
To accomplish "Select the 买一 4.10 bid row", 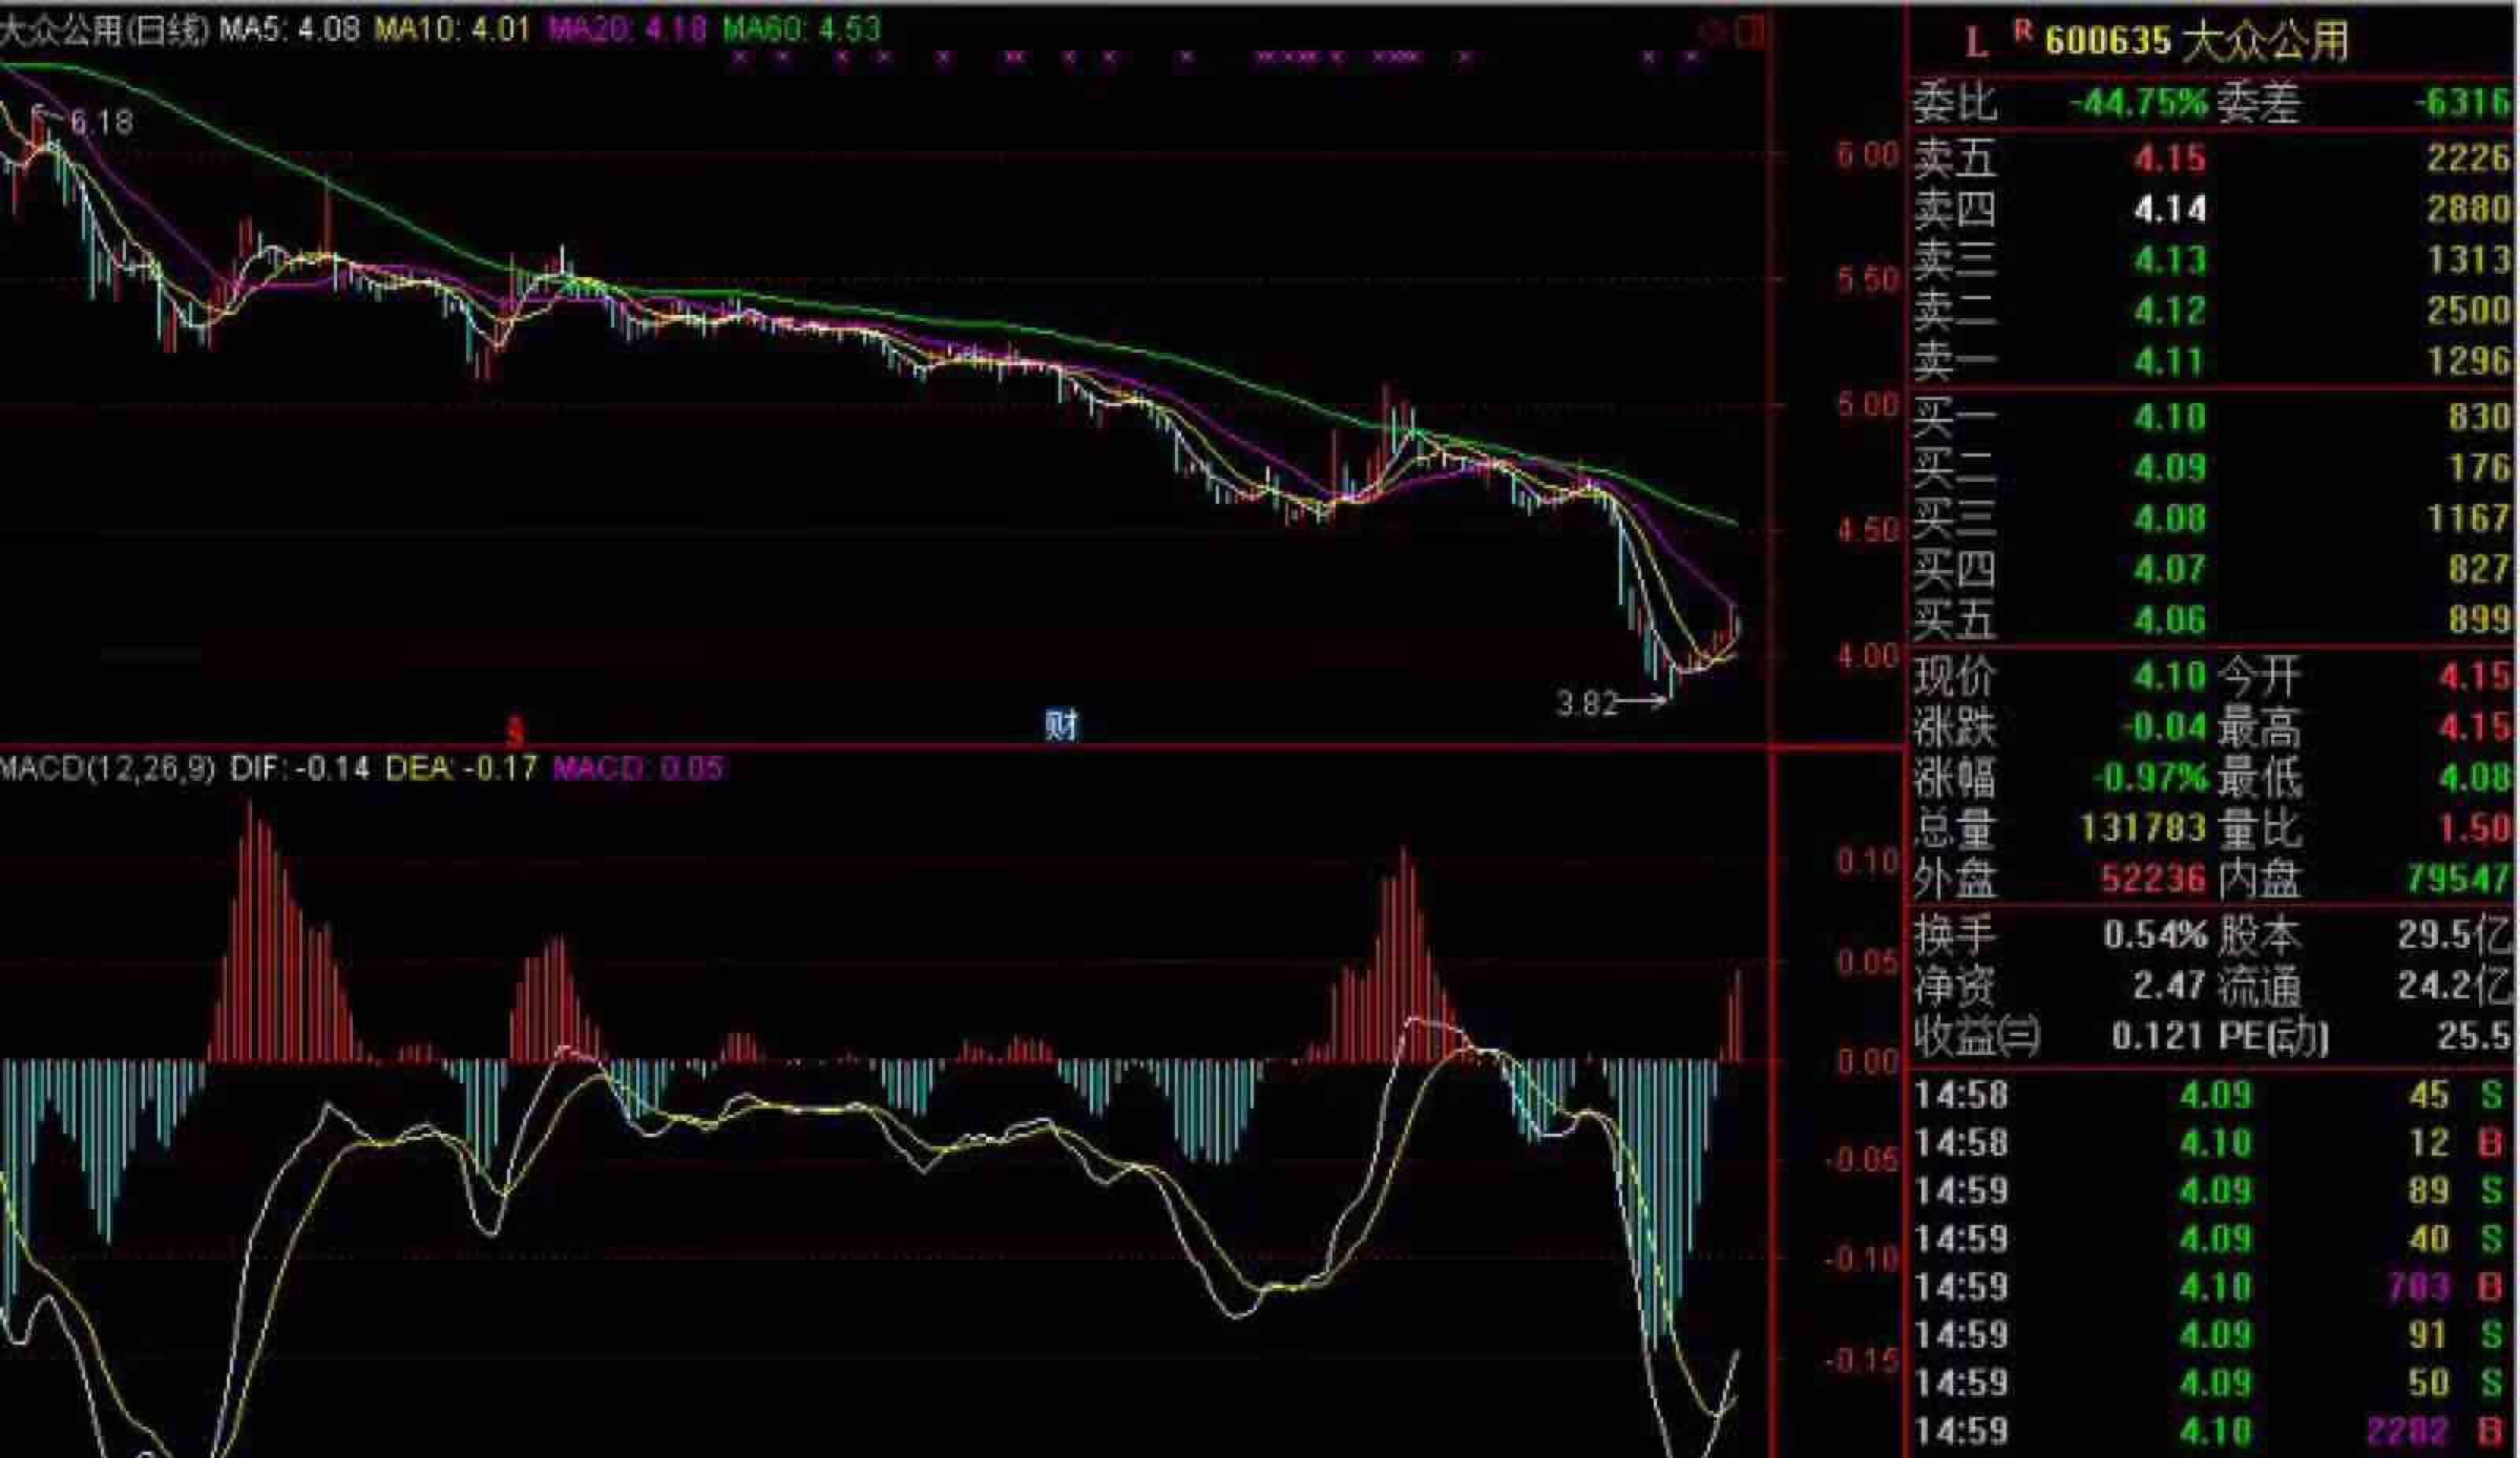I will point(2213,416).
